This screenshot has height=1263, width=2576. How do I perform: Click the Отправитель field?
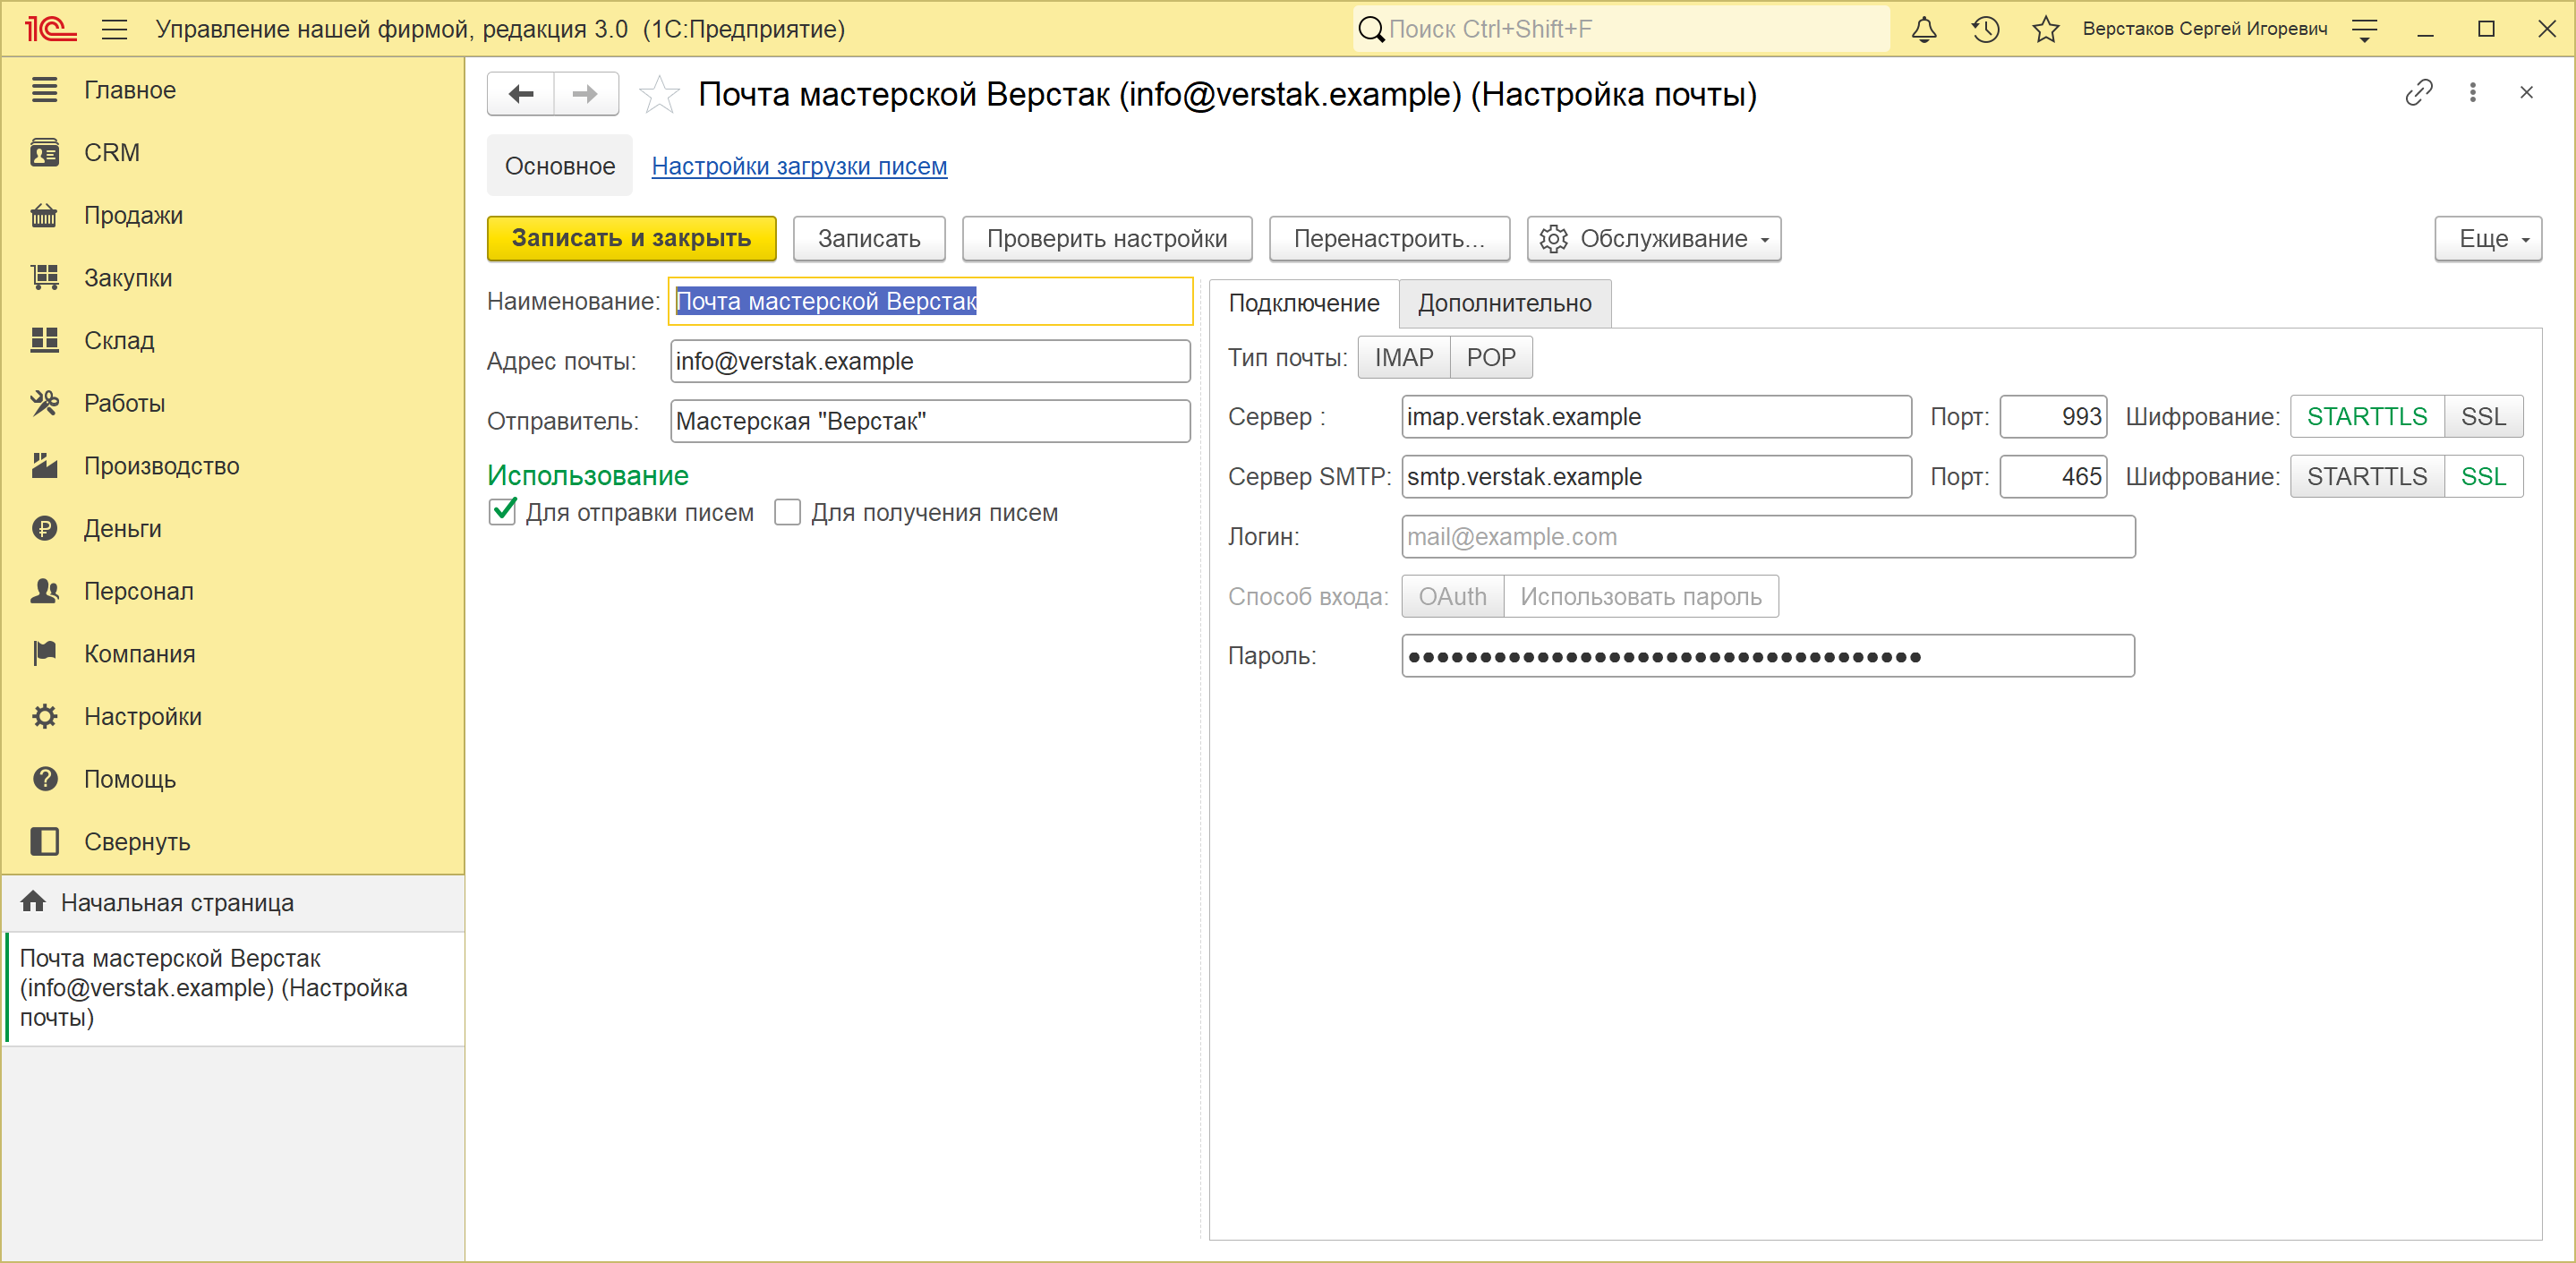(930, 421)
